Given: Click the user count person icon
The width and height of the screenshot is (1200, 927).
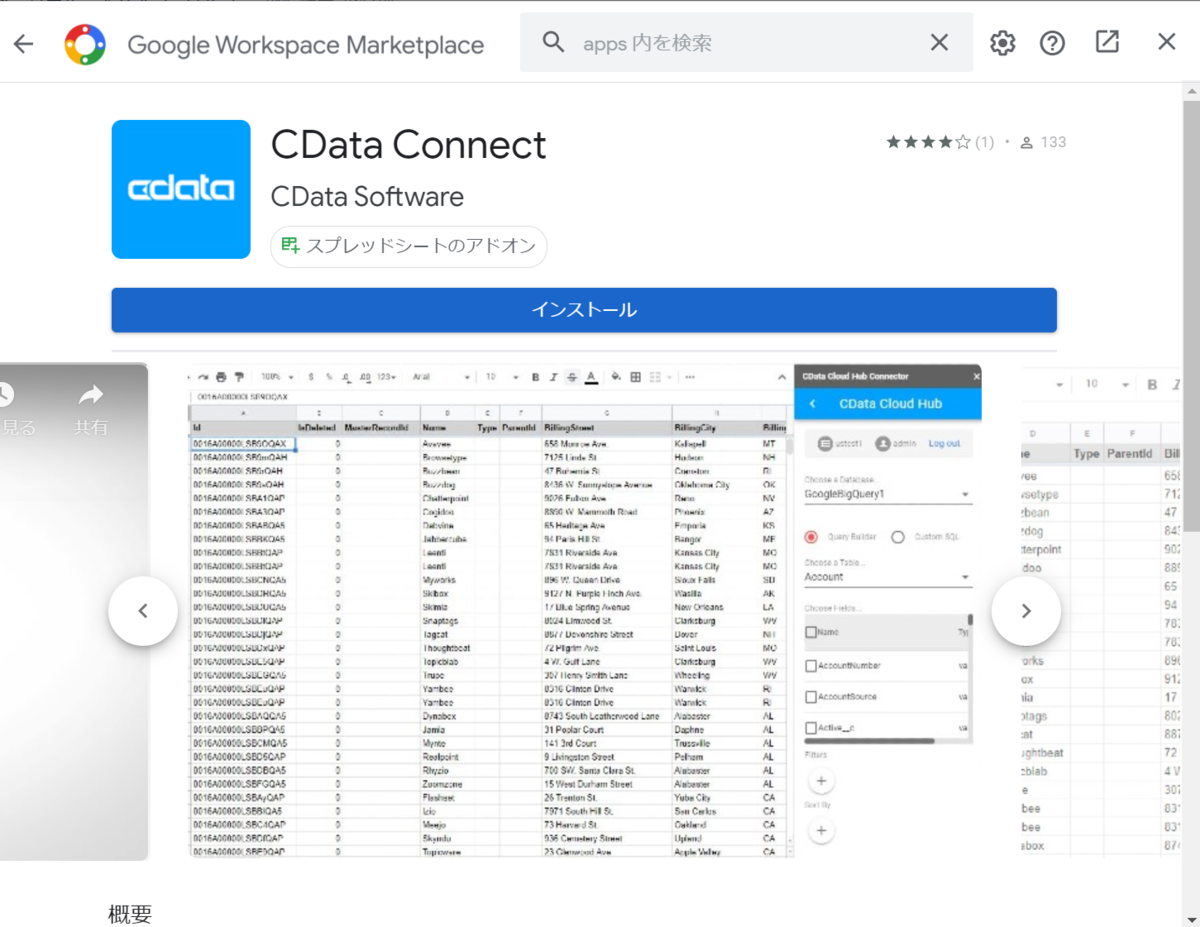Looking at the screenshot, I should pos(1026,143).
